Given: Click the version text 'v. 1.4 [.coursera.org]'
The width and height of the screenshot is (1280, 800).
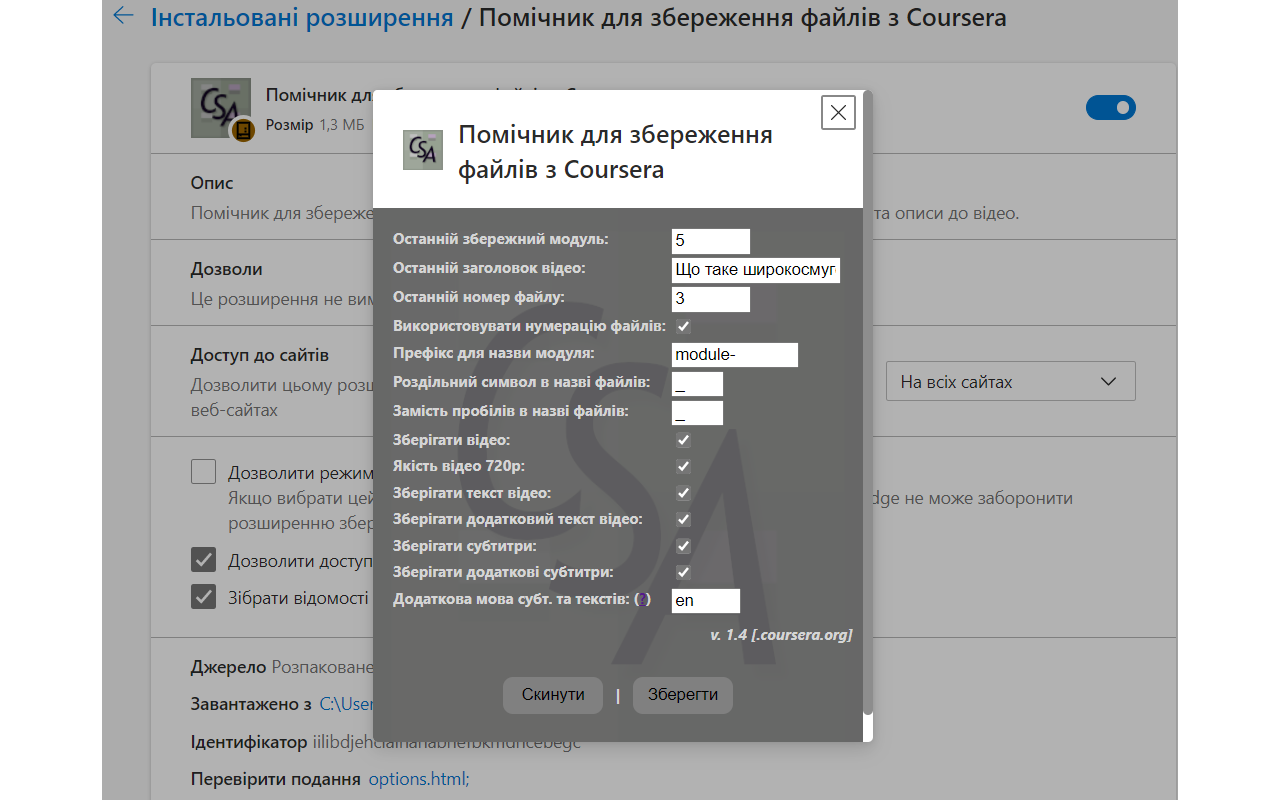Looking at the screenshot, I should (781, 635).
